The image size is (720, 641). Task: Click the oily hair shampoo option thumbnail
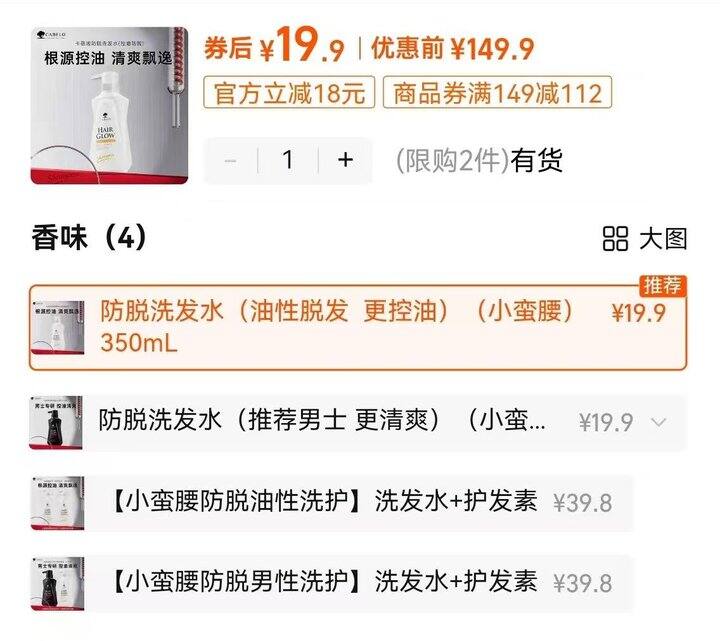(57, 327)
